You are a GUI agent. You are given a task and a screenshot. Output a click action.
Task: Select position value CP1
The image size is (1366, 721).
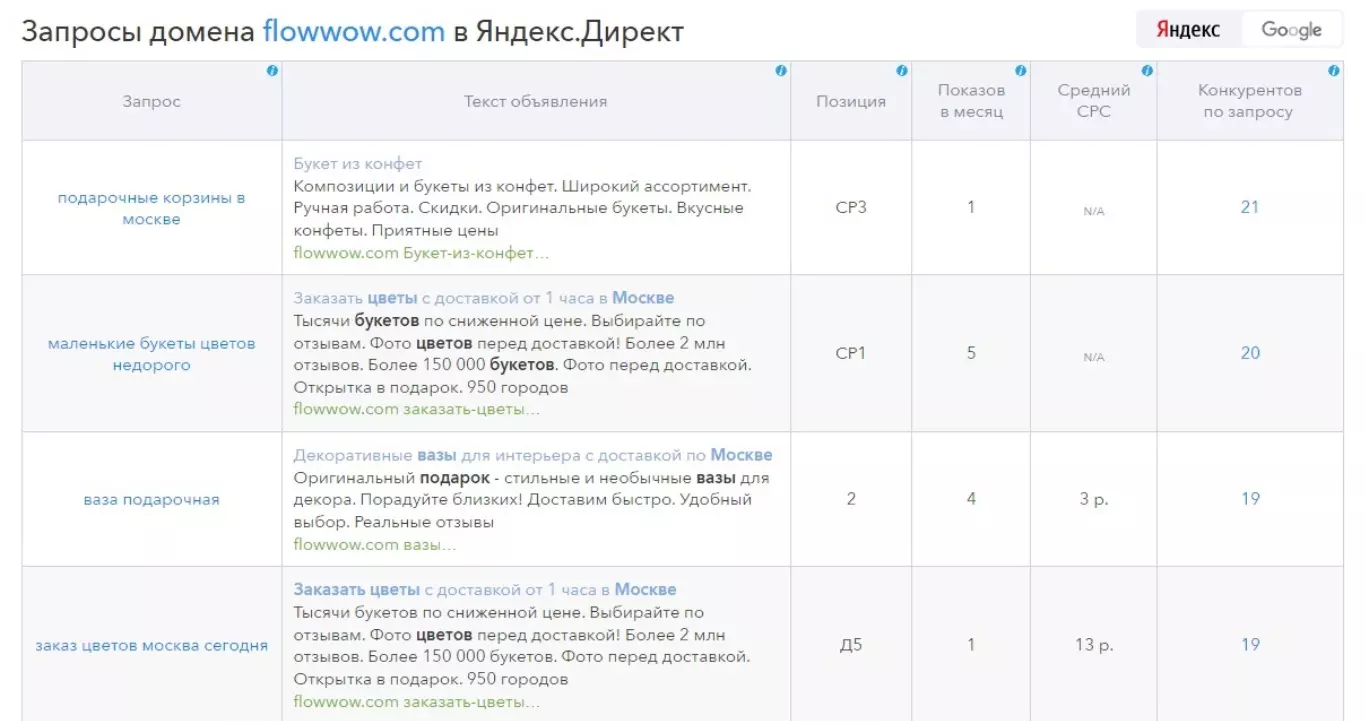tap(851, 353)
